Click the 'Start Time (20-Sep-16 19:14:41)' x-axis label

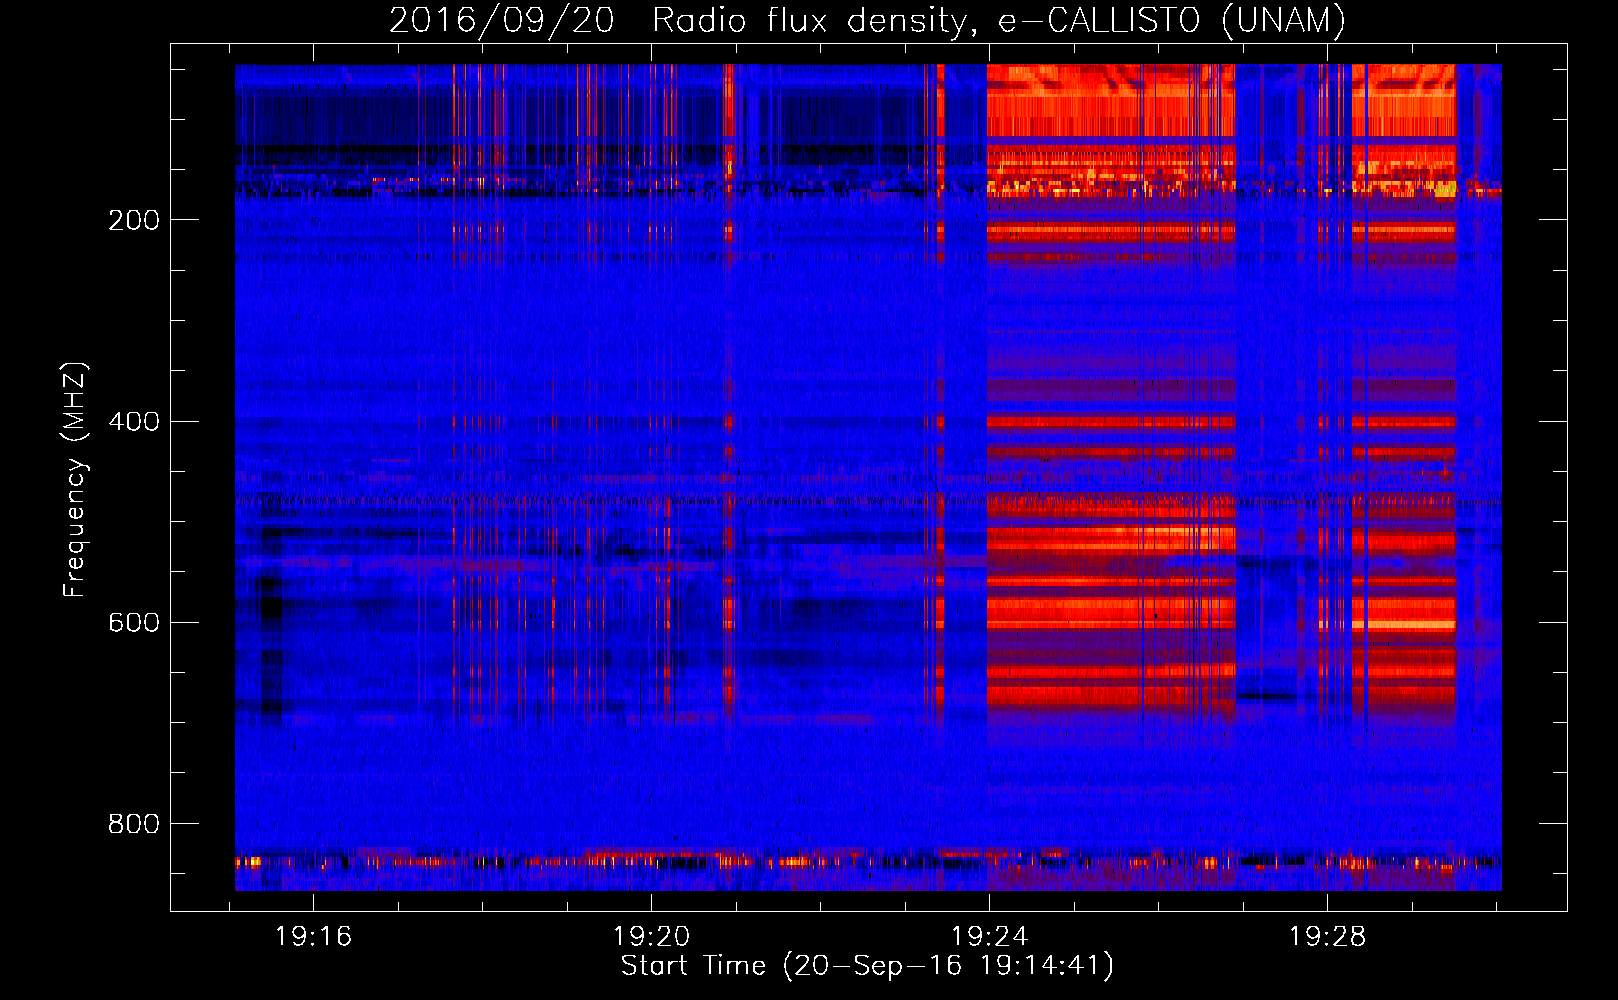[x=867, y=966]
